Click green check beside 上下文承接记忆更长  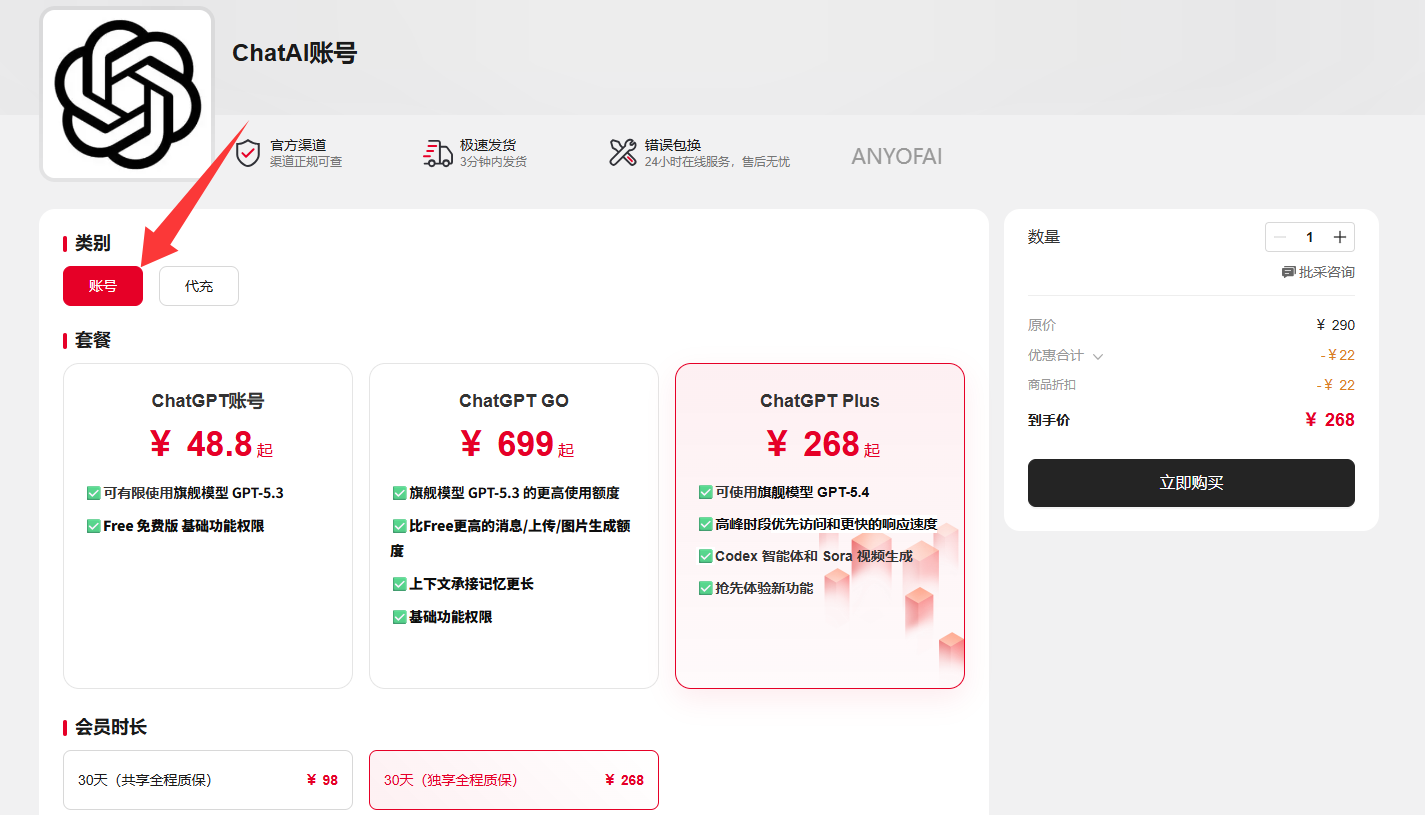click(x=400, y=584)
